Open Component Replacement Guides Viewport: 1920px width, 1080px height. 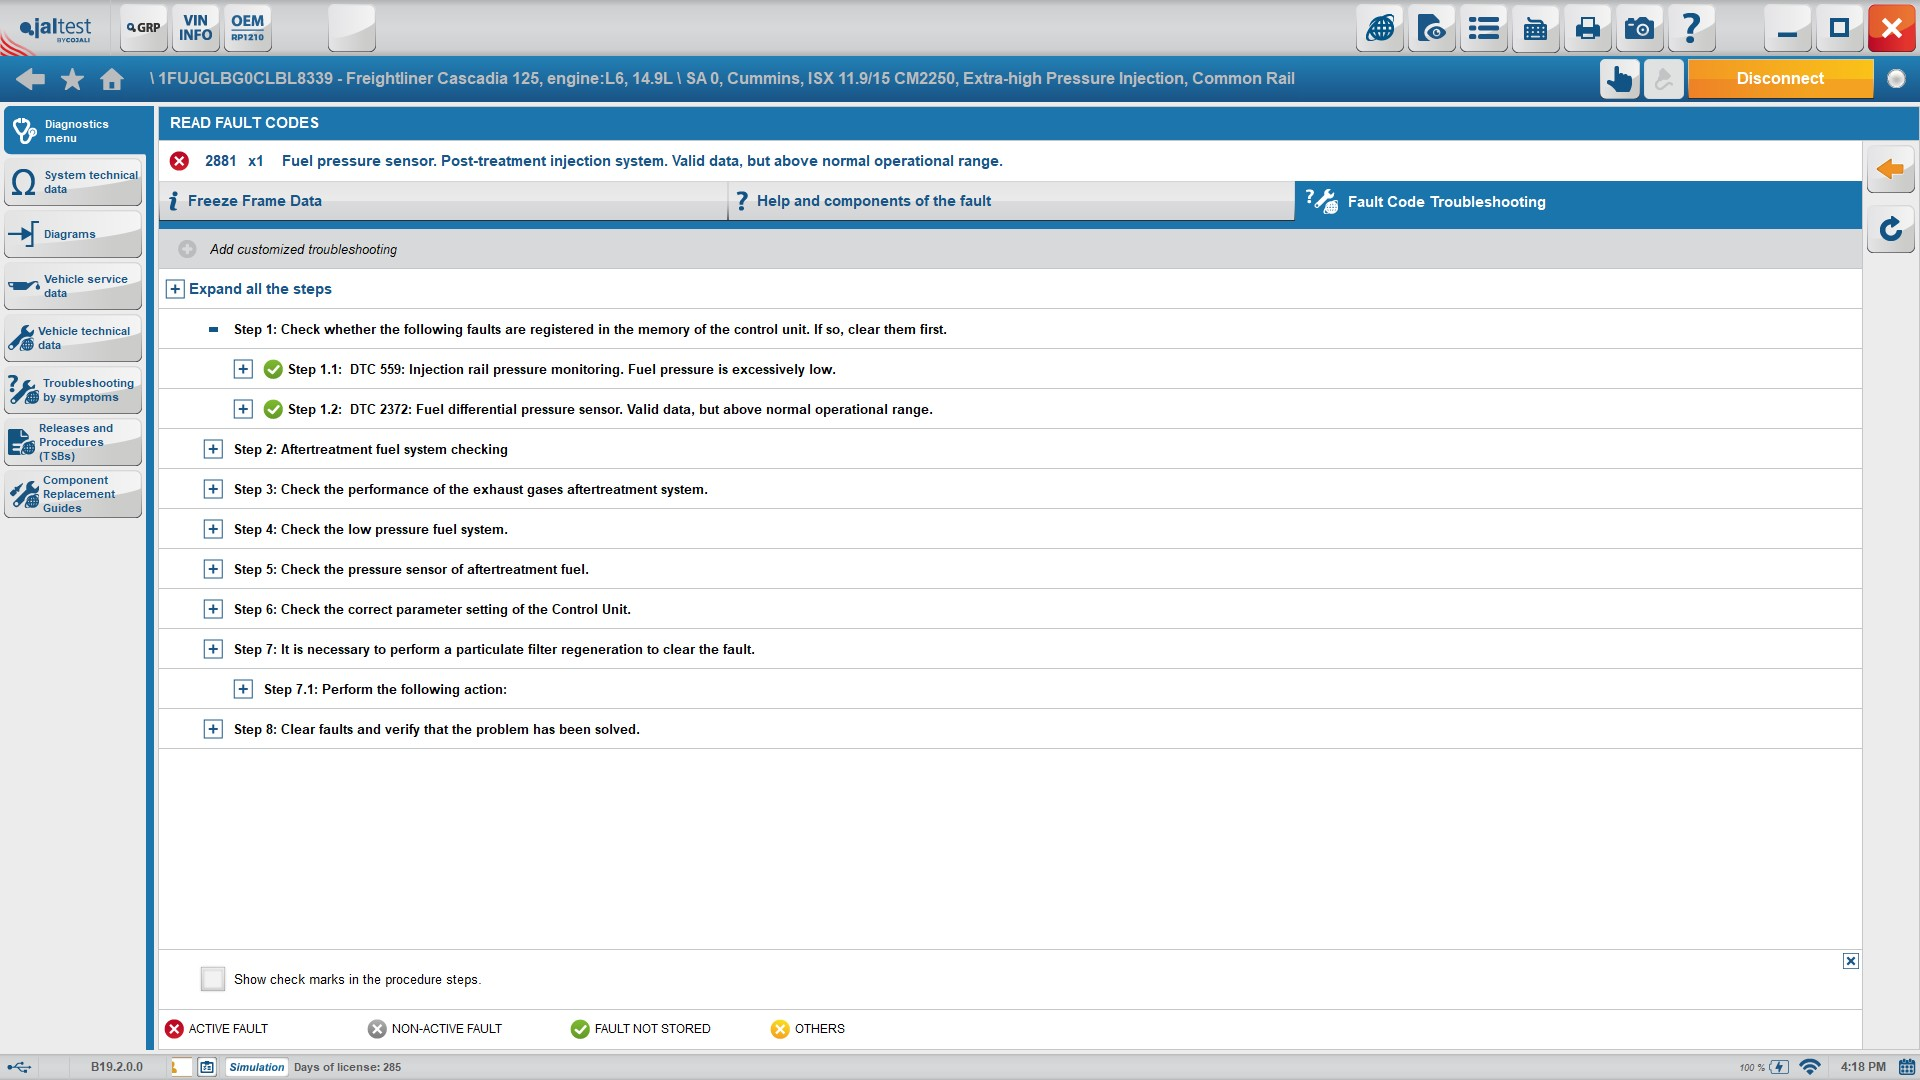73,494
